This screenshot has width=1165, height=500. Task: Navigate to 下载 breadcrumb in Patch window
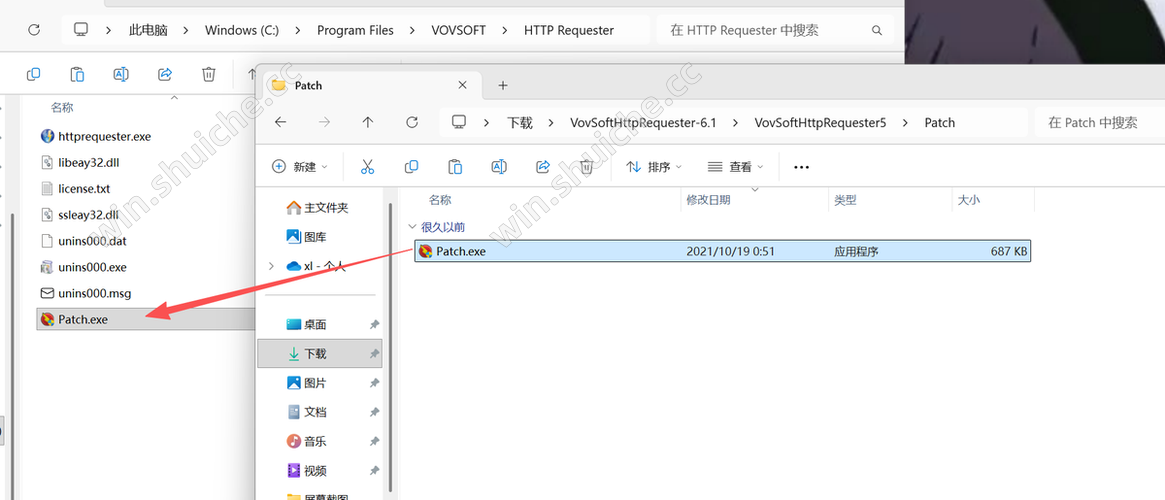520,123
